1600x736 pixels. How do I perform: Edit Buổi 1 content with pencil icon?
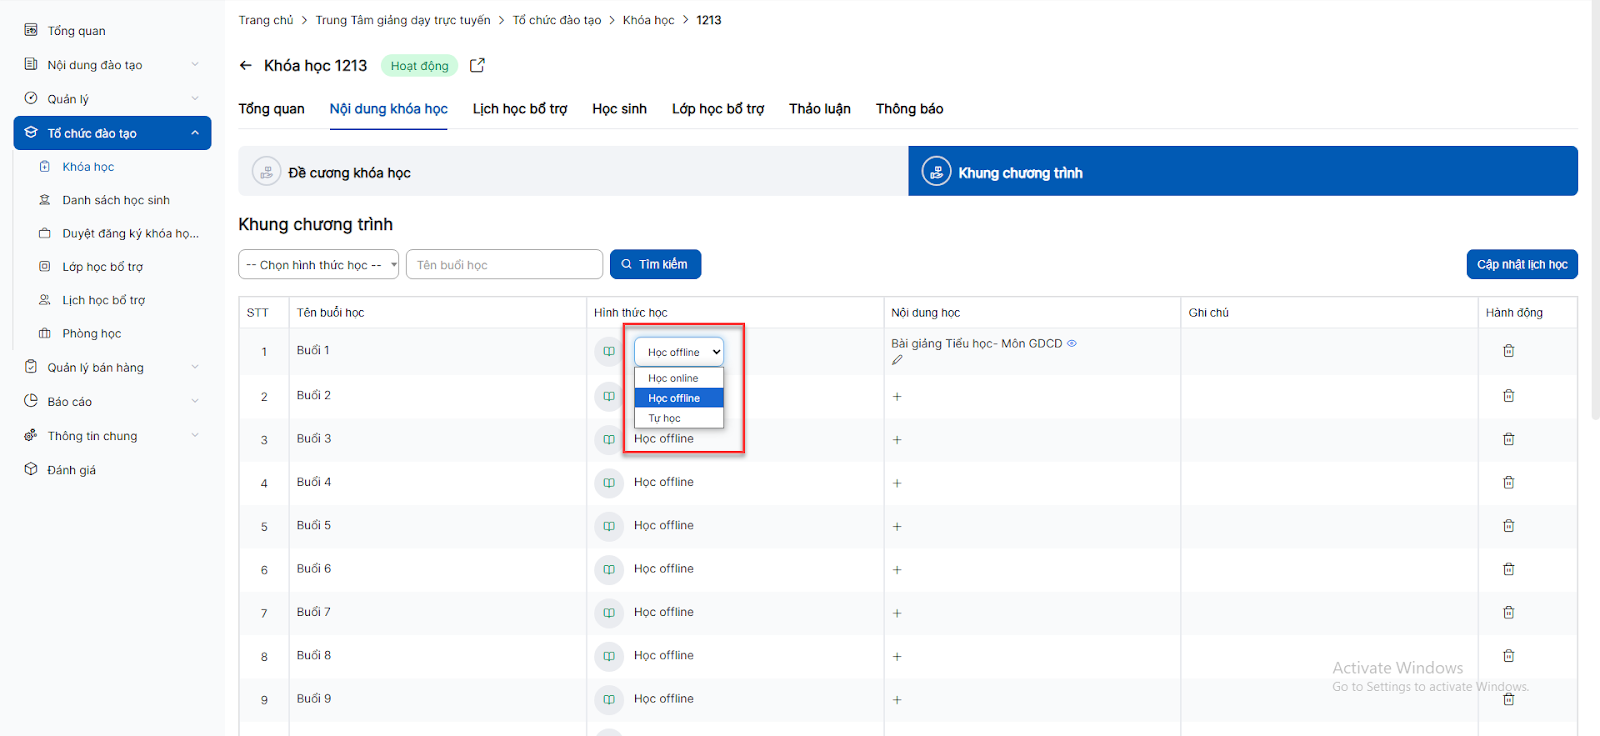pyautogui.click(x=897, y=360)
